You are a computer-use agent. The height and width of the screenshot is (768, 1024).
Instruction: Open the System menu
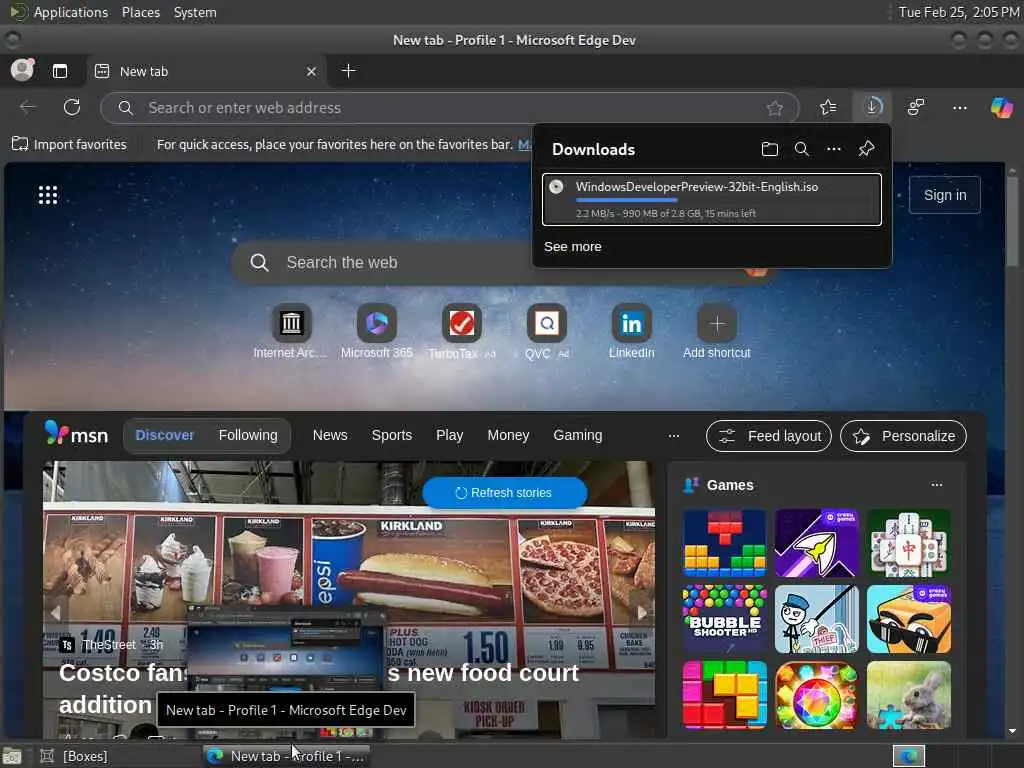(x=195, y=12)
